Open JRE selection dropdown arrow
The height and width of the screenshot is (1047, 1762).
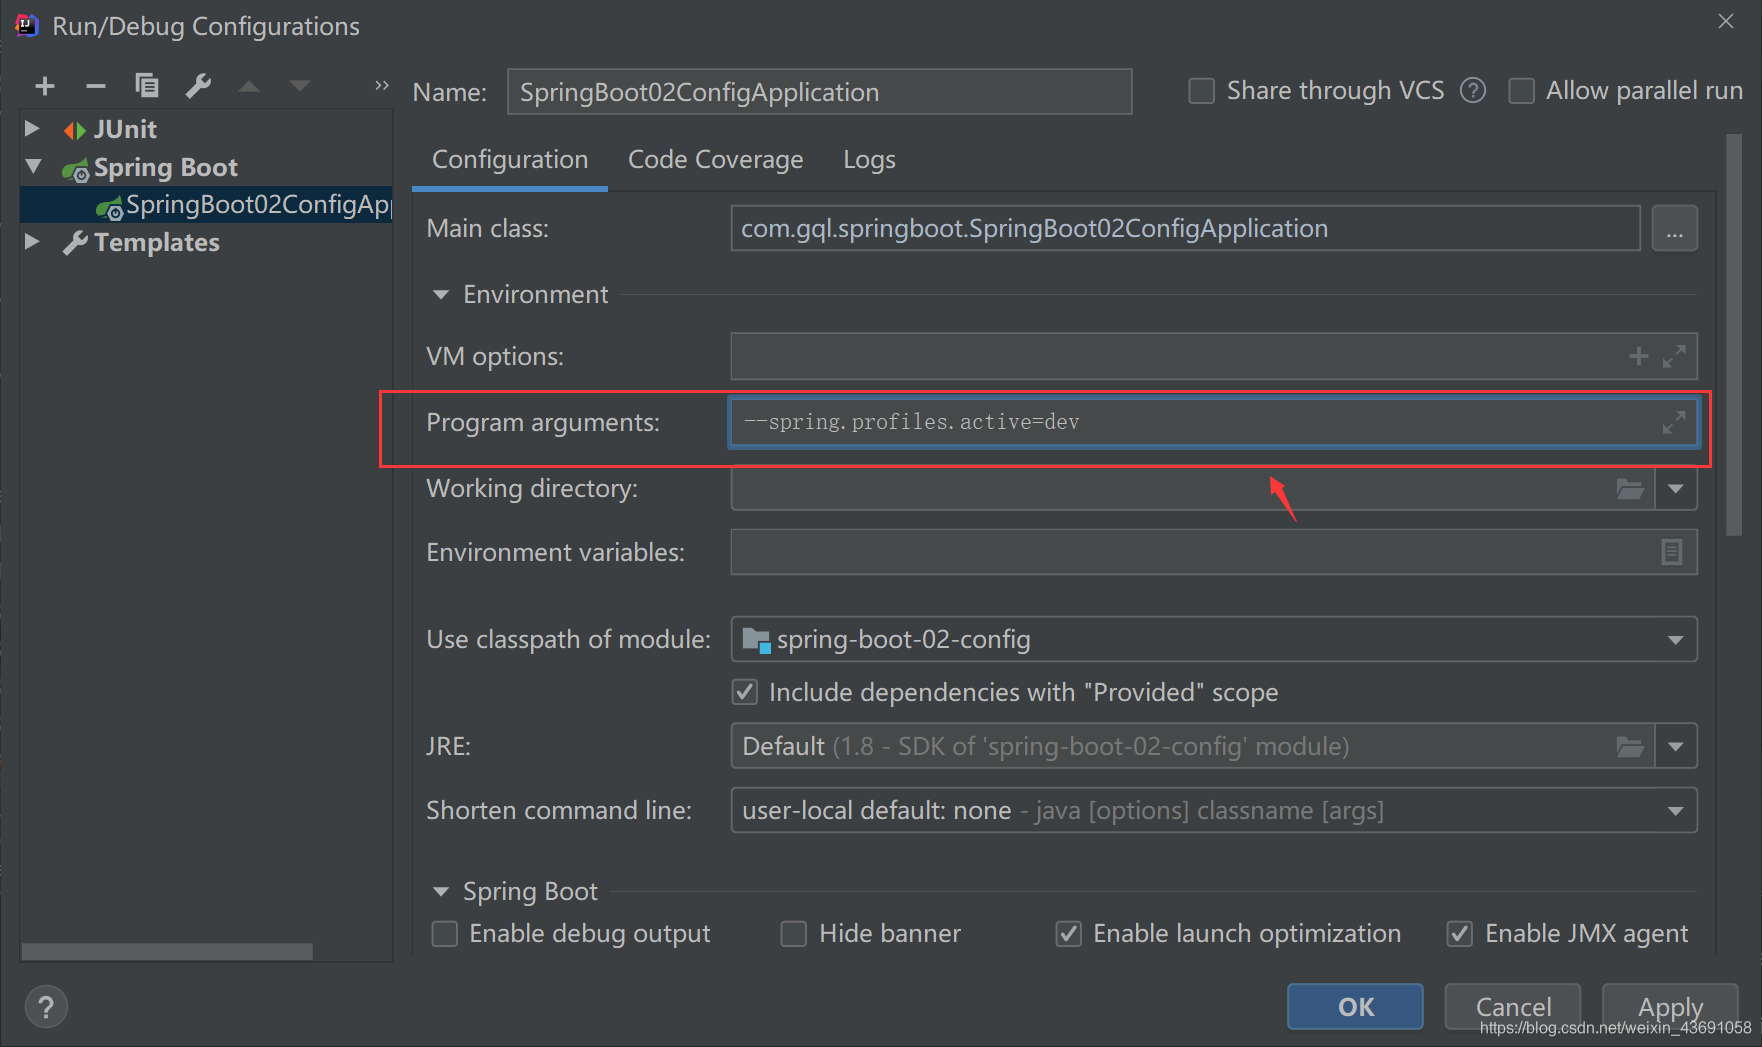point(1677,746)
